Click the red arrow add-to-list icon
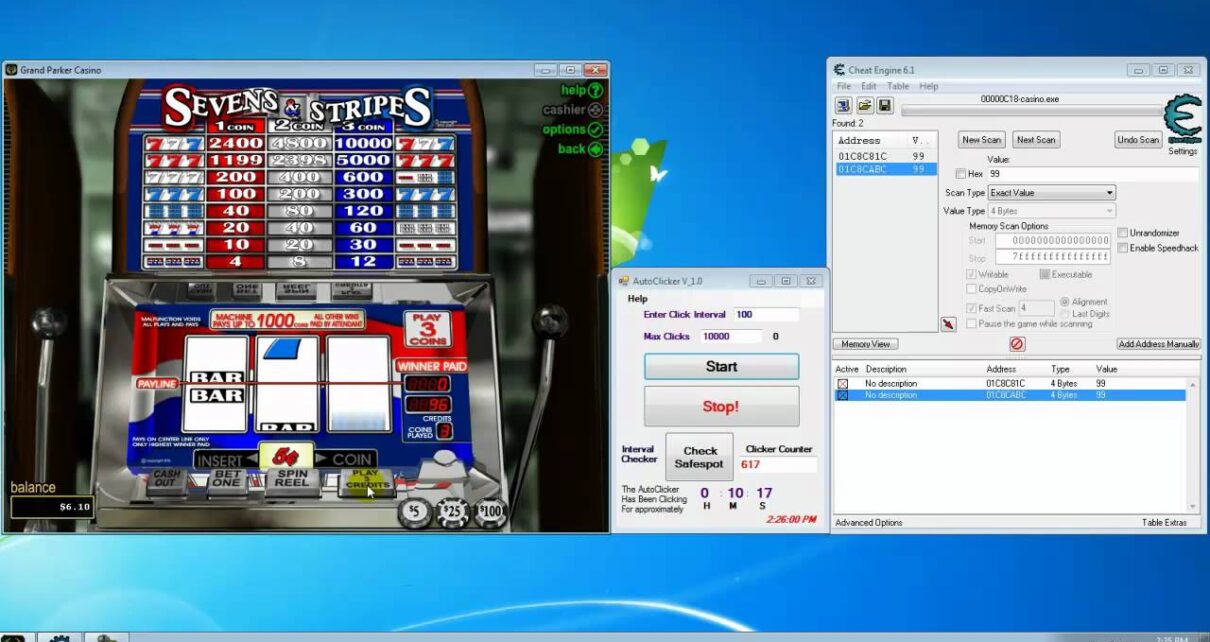This screenshot has height=642, width=1210. (948, 324)
